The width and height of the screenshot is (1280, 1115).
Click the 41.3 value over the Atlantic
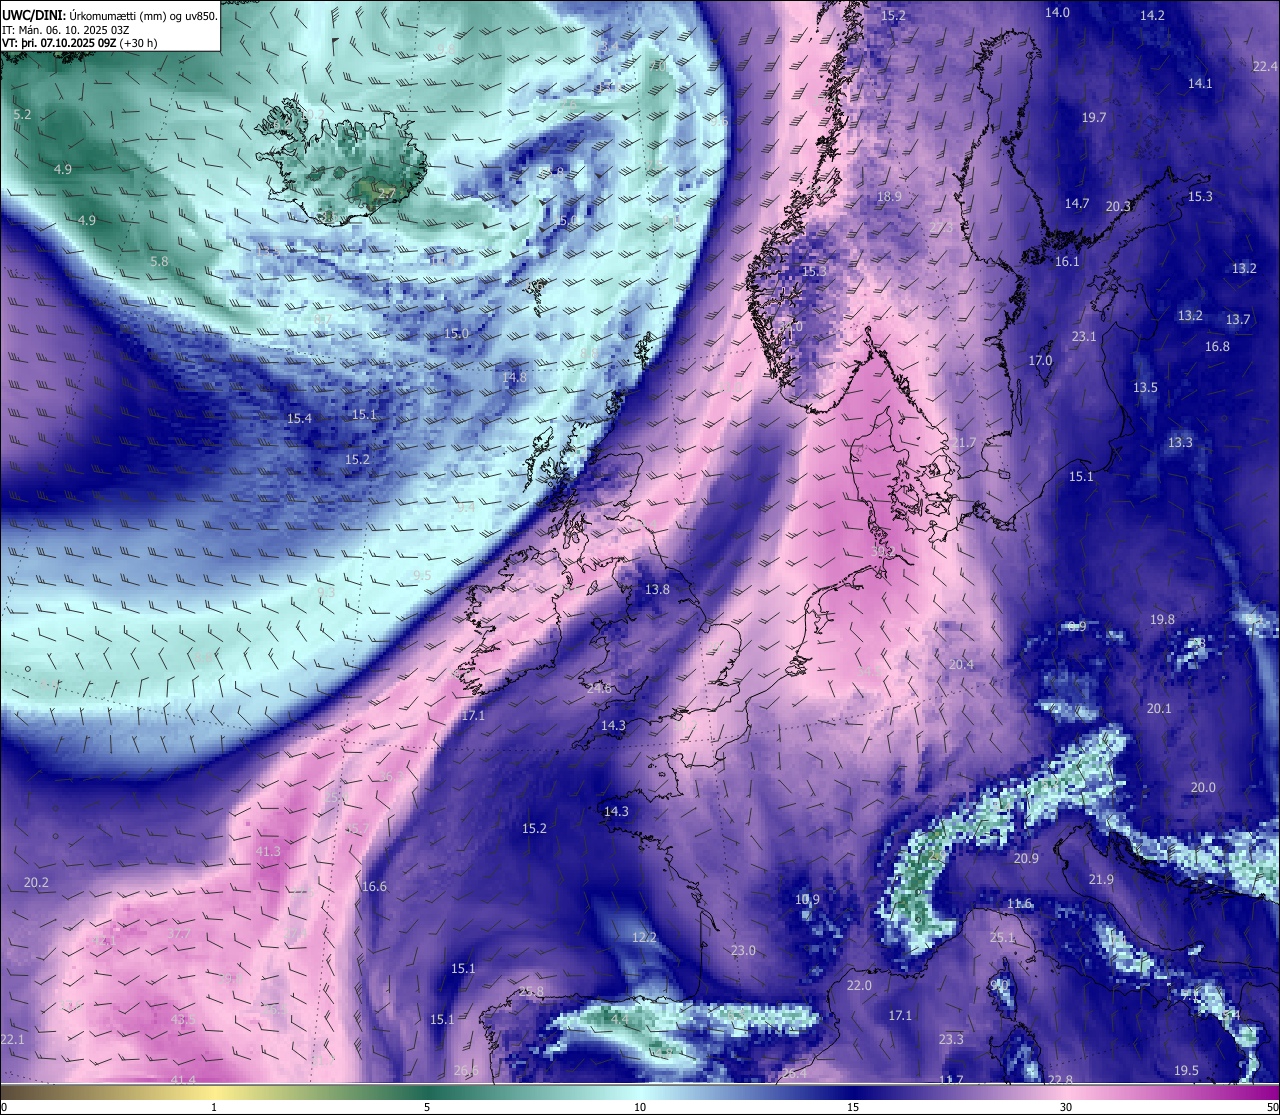[268, 851]
